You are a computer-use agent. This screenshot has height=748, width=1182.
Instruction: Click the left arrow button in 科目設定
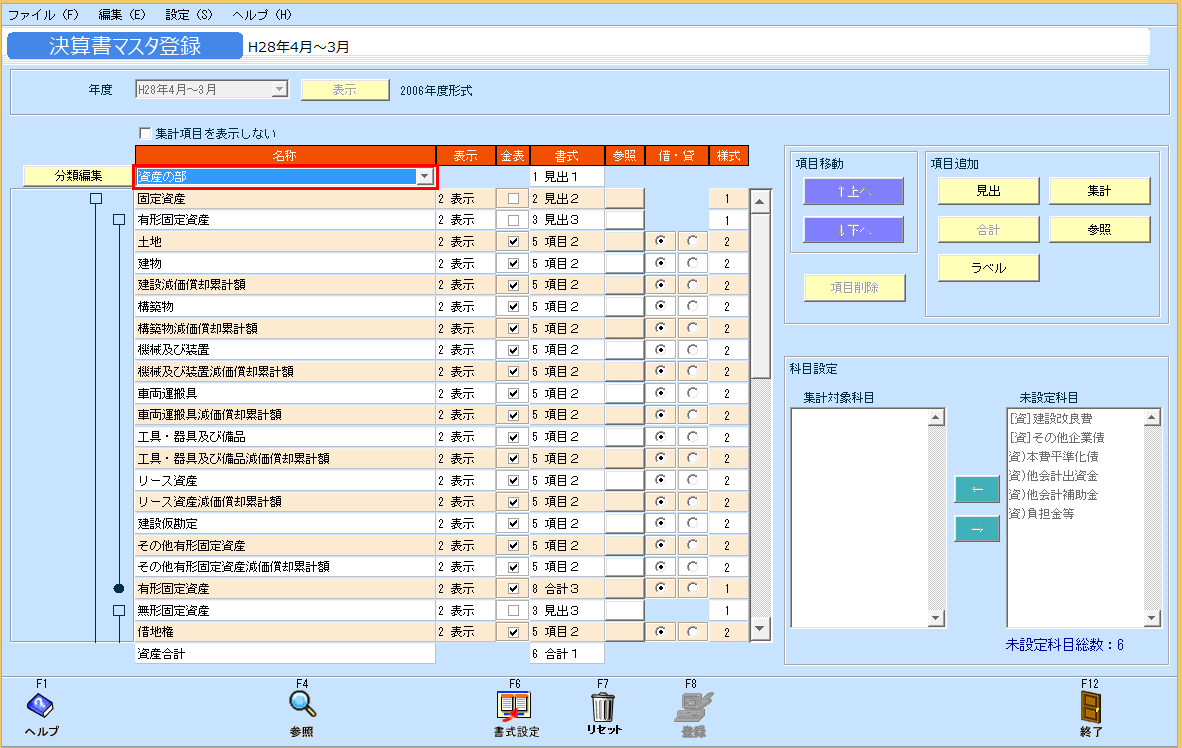977,489
